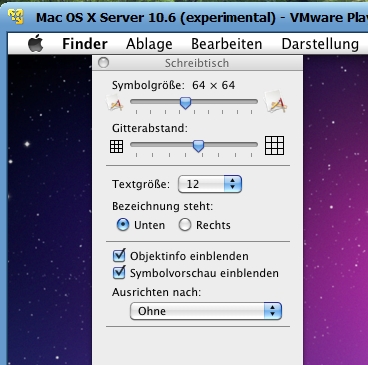Open the Ablage menu

pyautogui.click(x=149, y=44)
